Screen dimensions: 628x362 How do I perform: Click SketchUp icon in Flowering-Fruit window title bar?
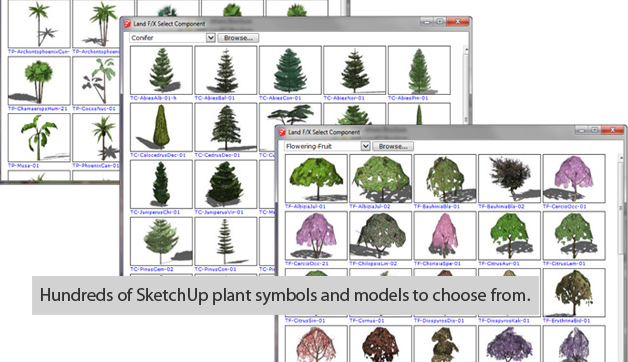tap(282, 132)
